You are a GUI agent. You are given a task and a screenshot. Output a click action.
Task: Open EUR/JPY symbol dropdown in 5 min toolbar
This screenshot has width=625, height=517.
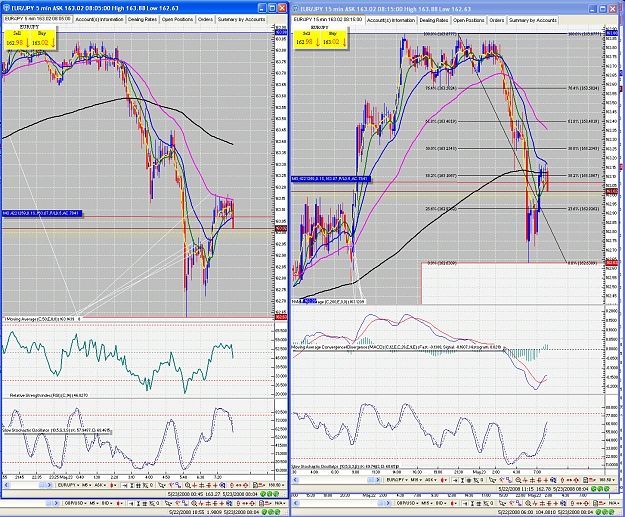(69, 485)
